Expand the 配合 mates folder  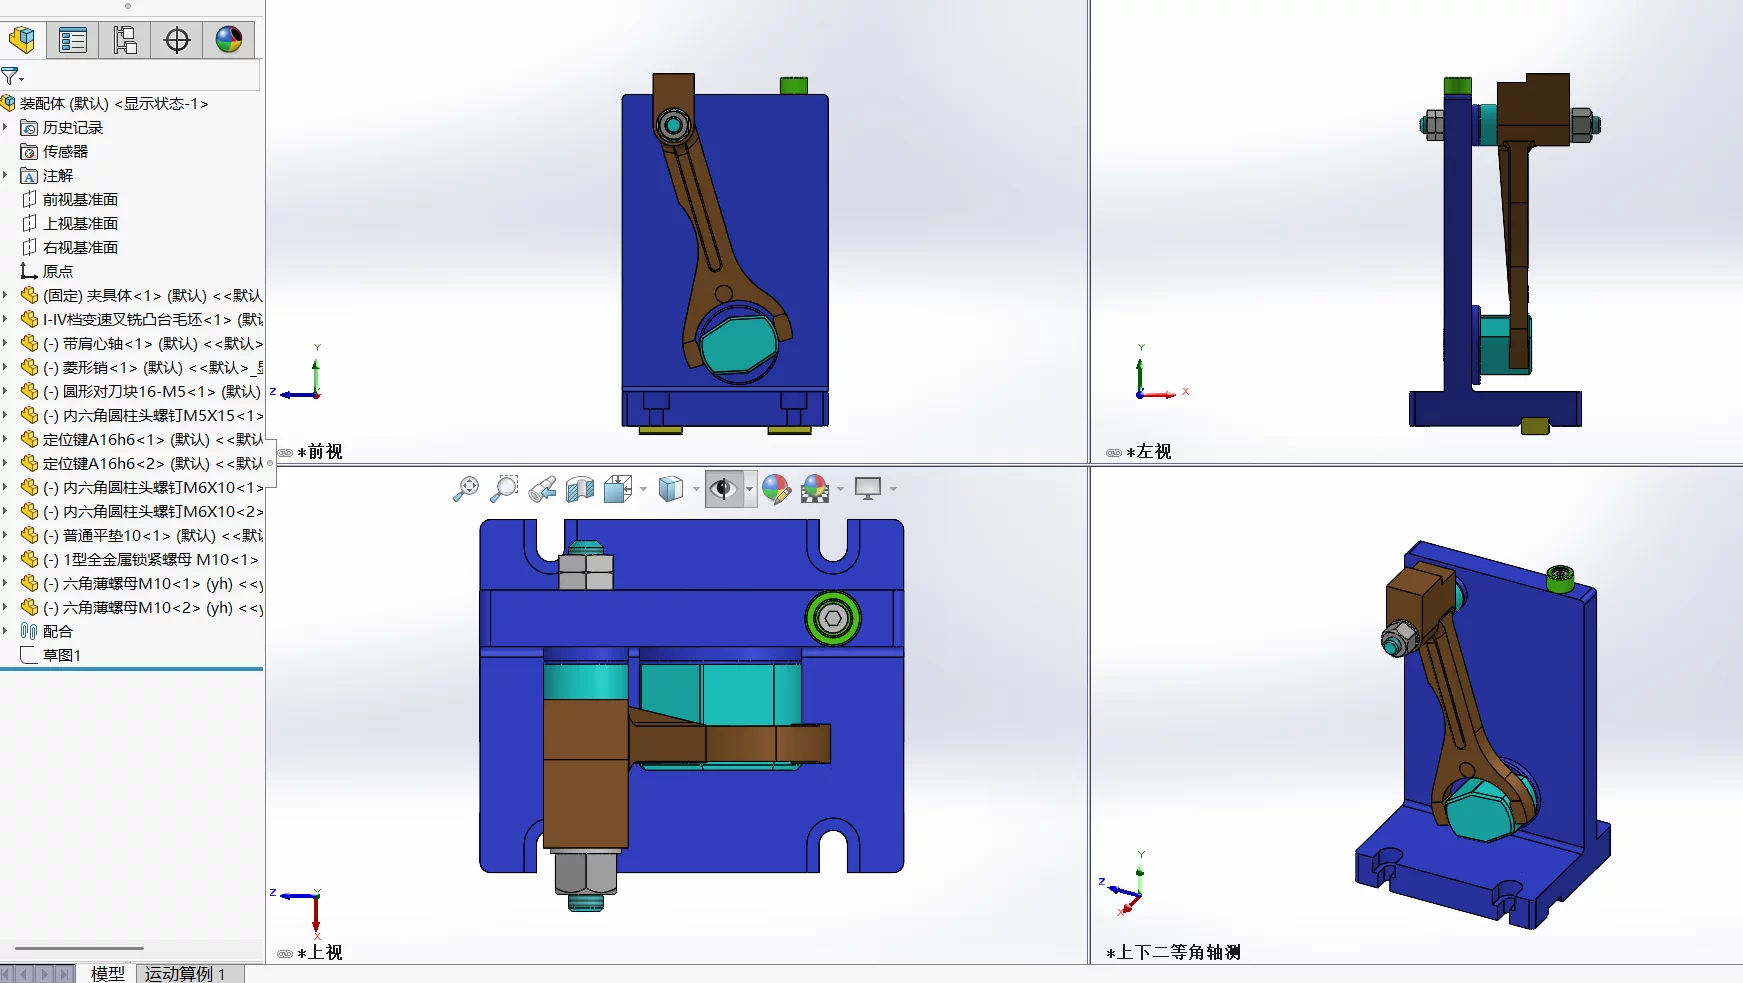6,631
